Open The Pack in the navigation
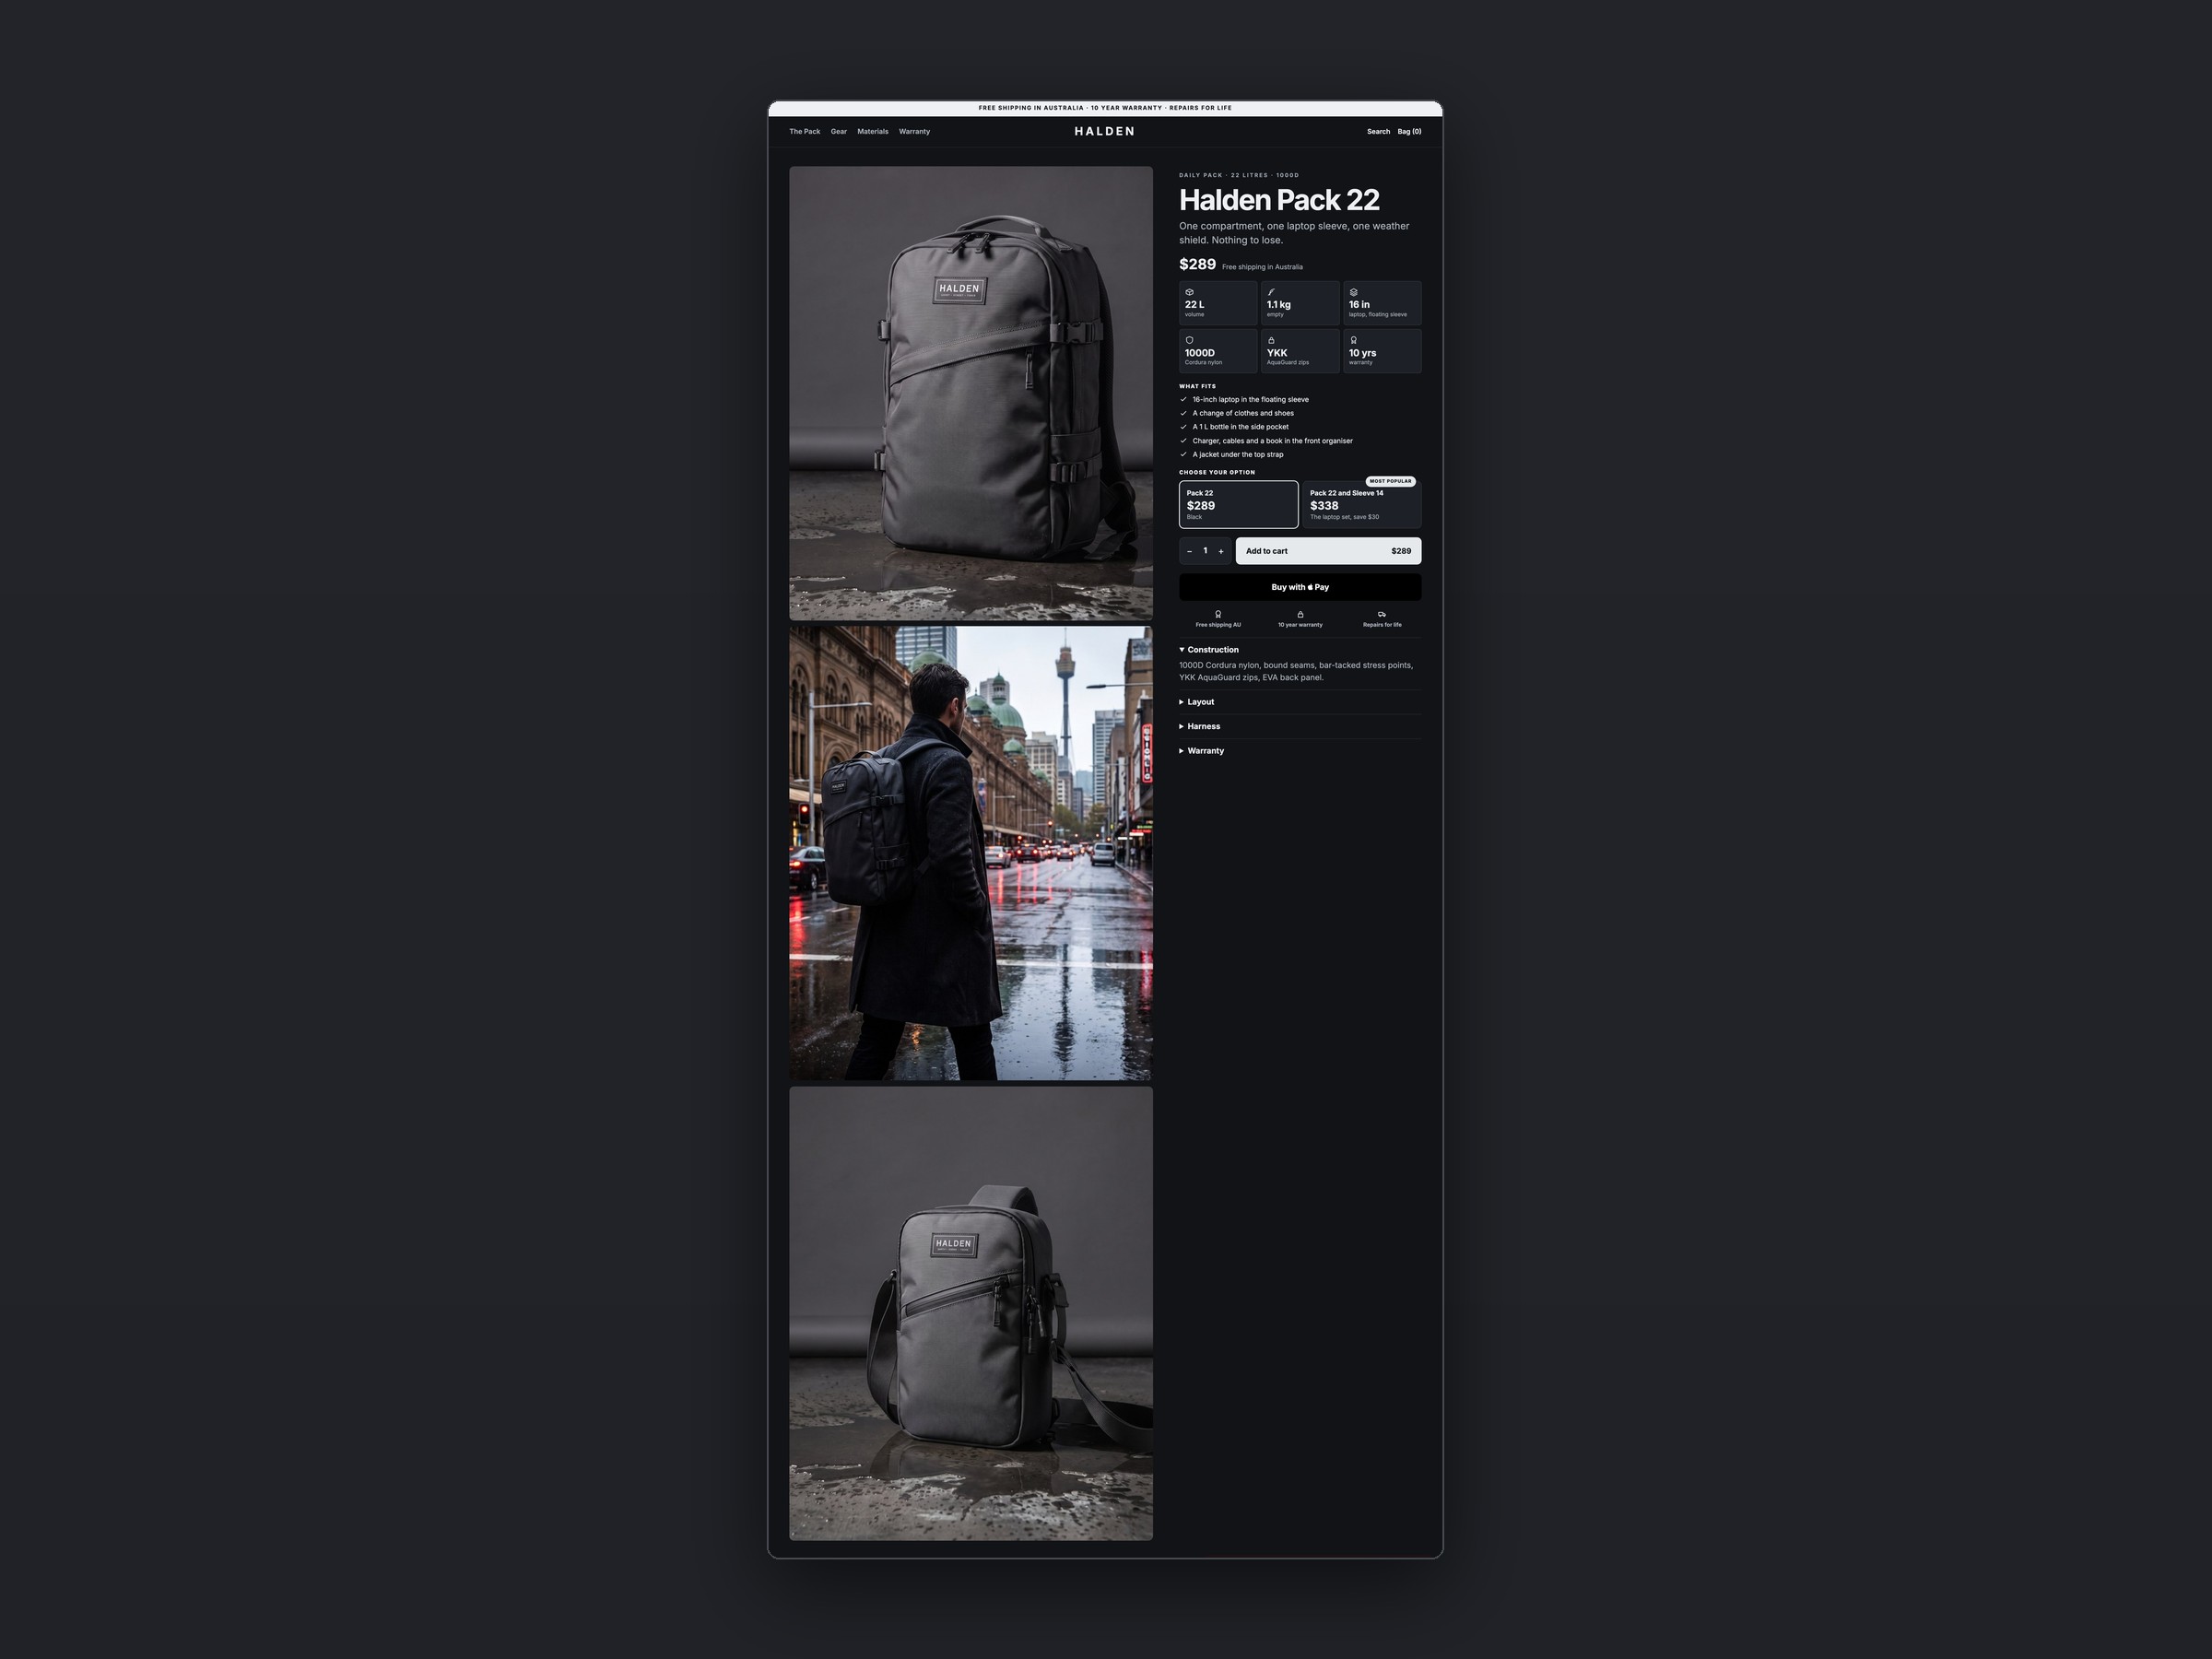 coord(804,132)
